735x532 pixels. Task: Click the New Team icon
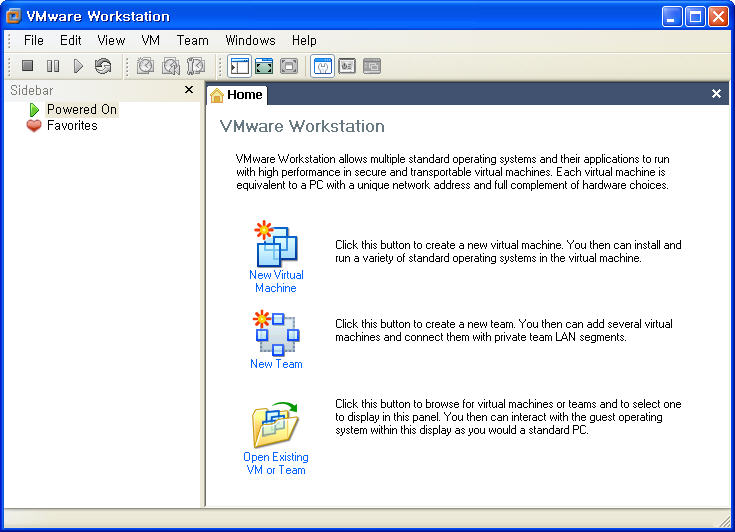pyautogui.click(x=276, y=332)
